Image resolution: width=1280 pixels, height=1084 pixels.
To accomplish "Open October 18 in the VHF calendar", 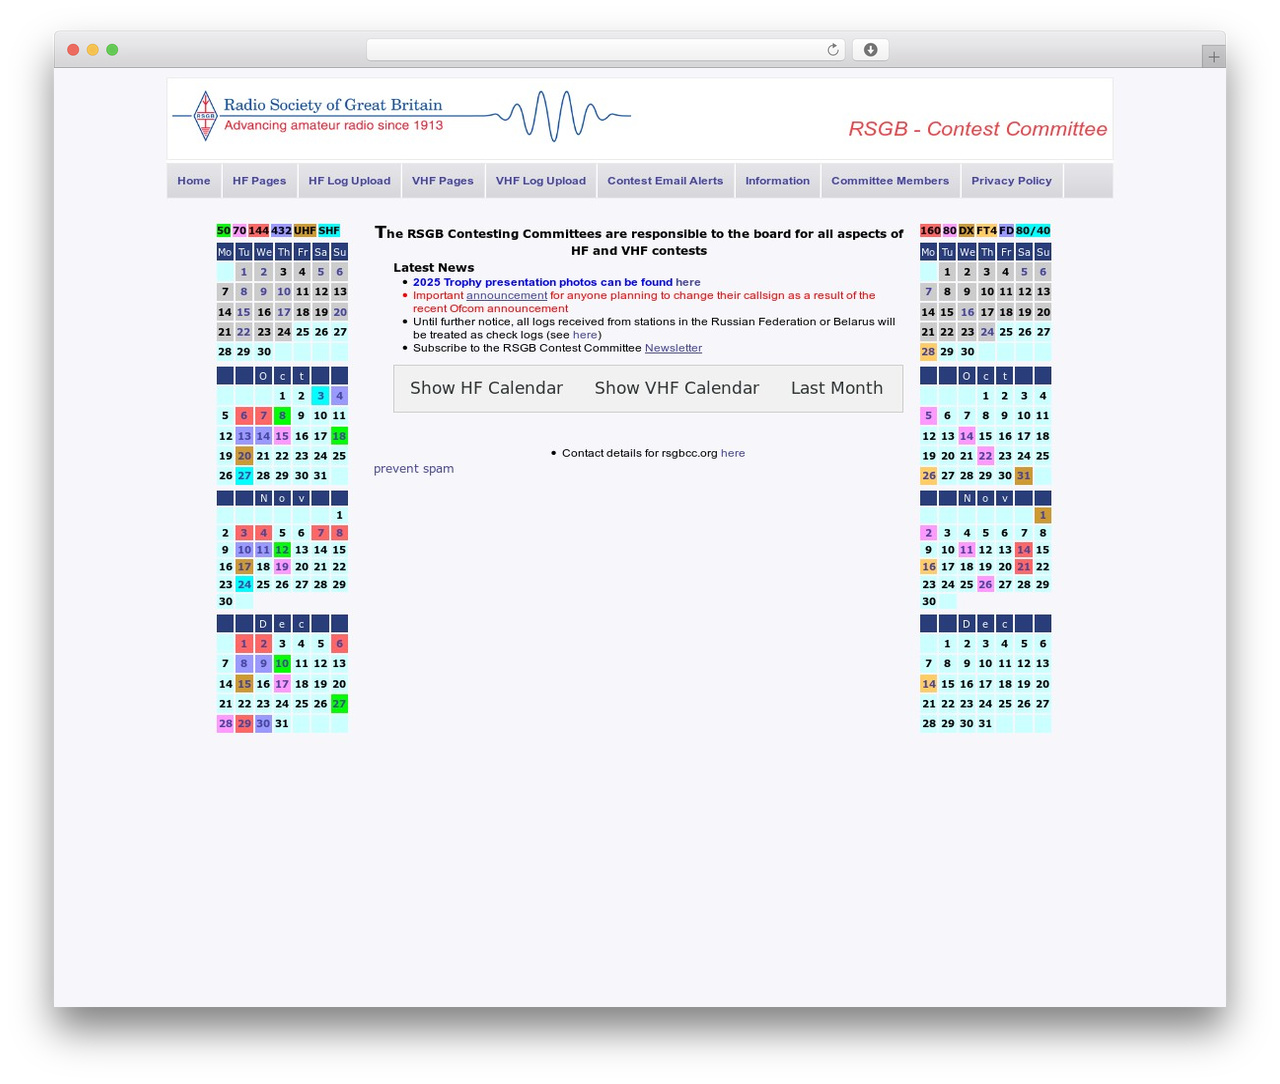I will (340, 436).
